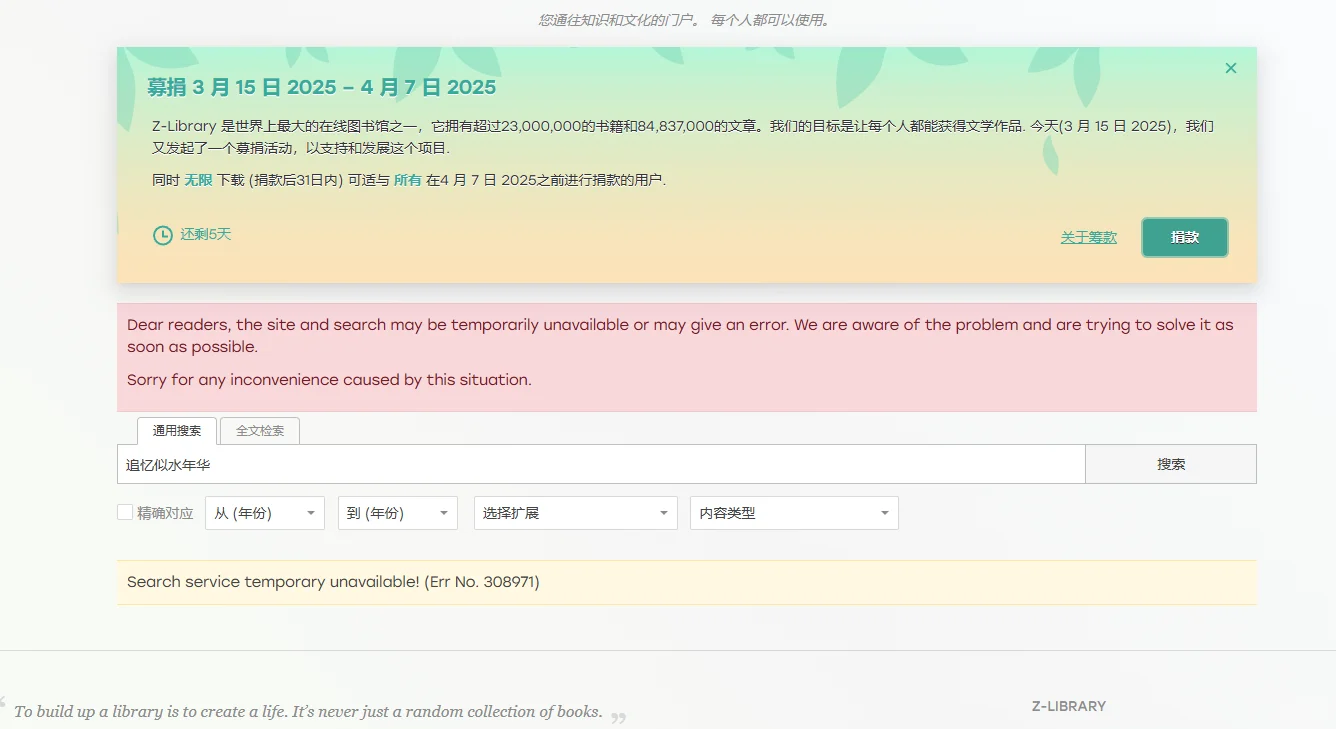Click the library quote in the footer
This screenshot has height=729, width=1336.
(x=308, y=712)
